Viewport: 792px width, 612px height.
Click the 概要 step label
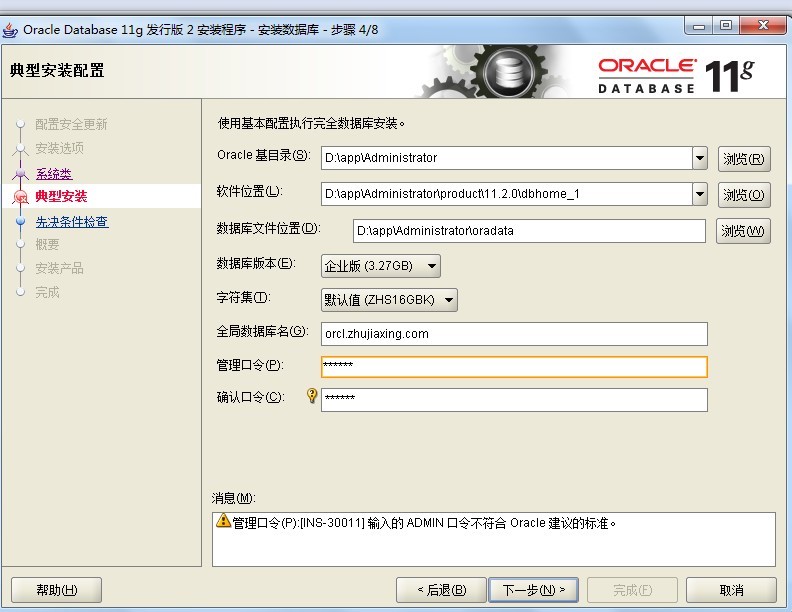click(x=47, y=244)
